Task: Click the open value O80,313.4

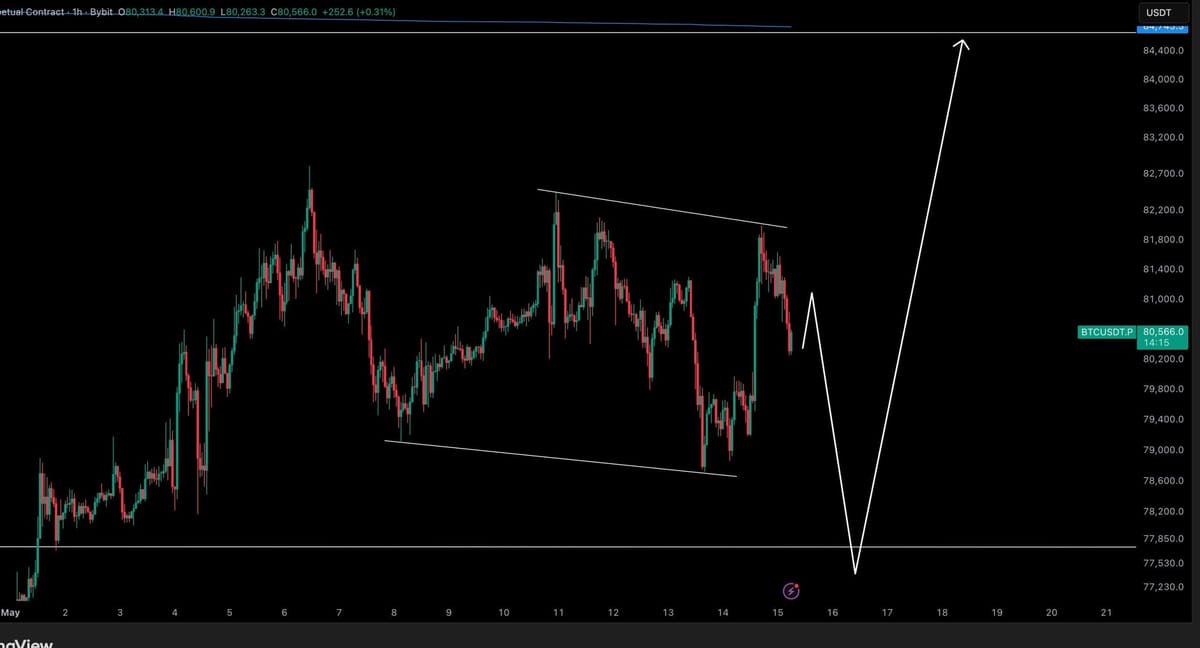Action: [141, 12]
